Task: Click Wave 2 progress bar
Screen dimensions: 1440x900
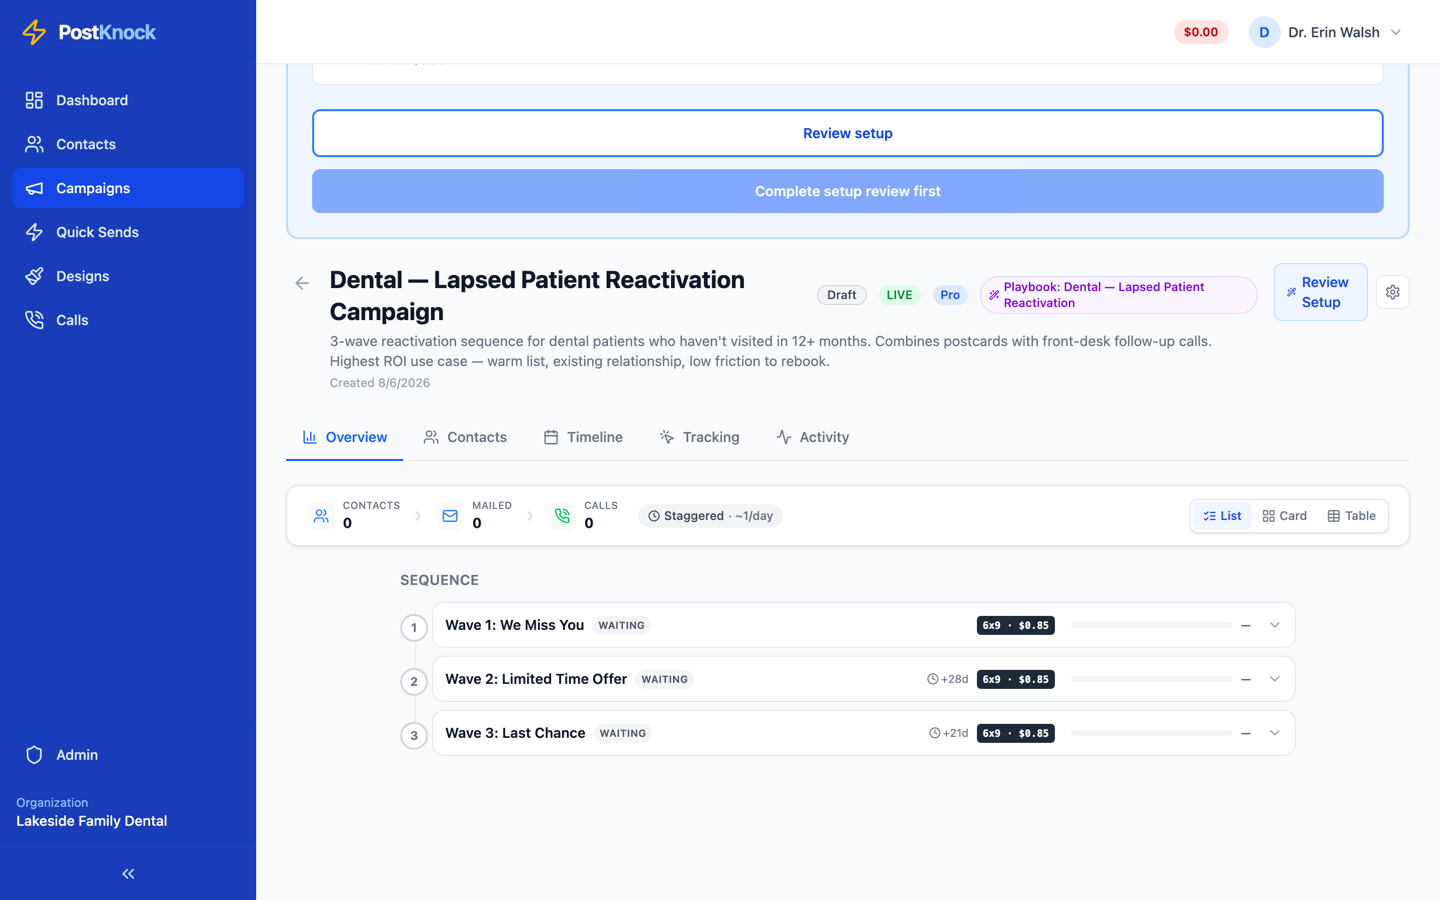Action: pyautogui.click(x=1151, y=679)
